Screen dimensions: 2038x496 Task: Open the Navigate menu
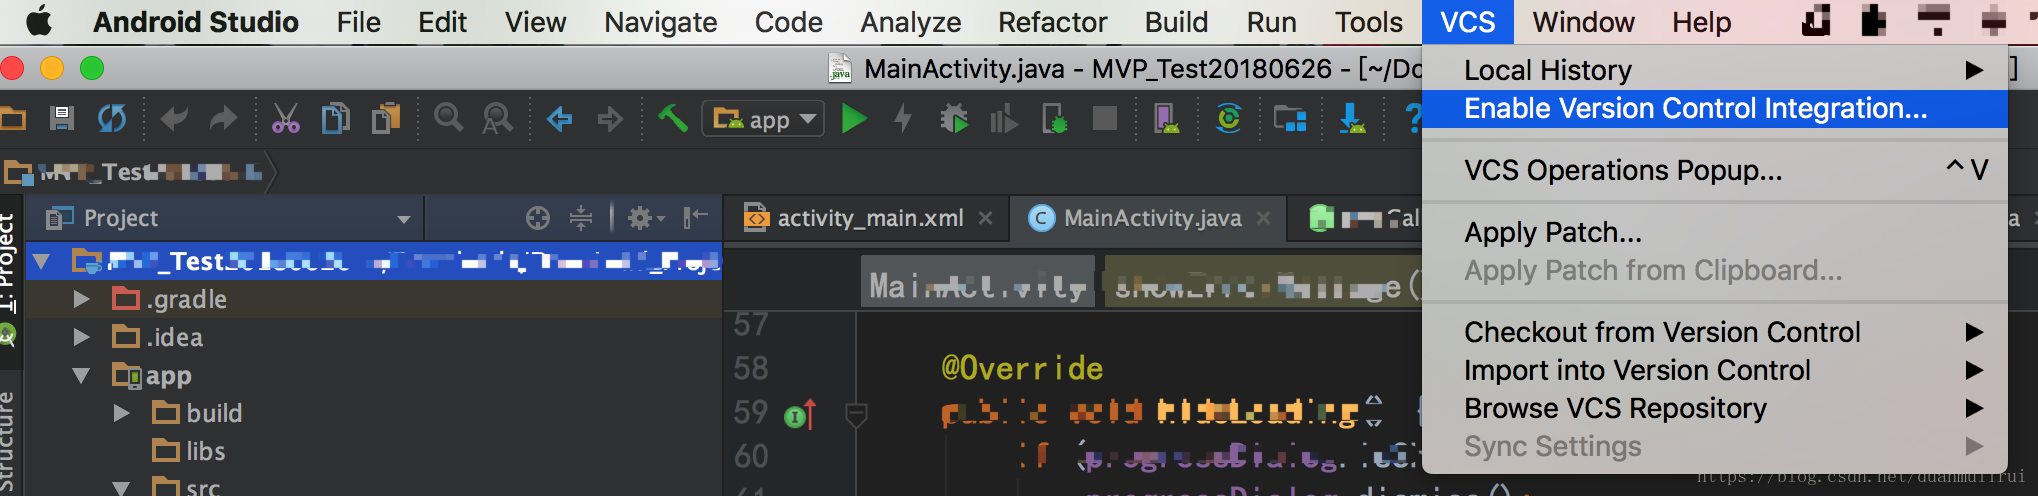tap(660, 22)
